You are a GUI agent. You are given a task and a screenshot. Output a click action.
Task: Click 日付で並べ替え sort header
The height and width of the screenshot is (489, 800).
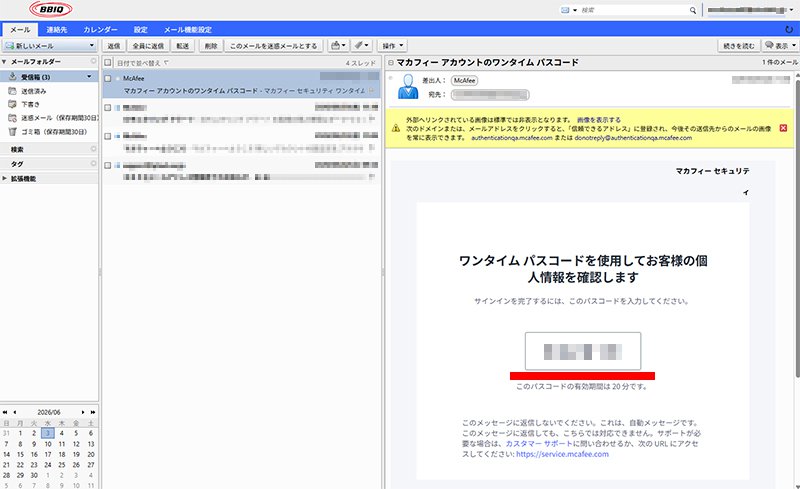coord(143,63)
